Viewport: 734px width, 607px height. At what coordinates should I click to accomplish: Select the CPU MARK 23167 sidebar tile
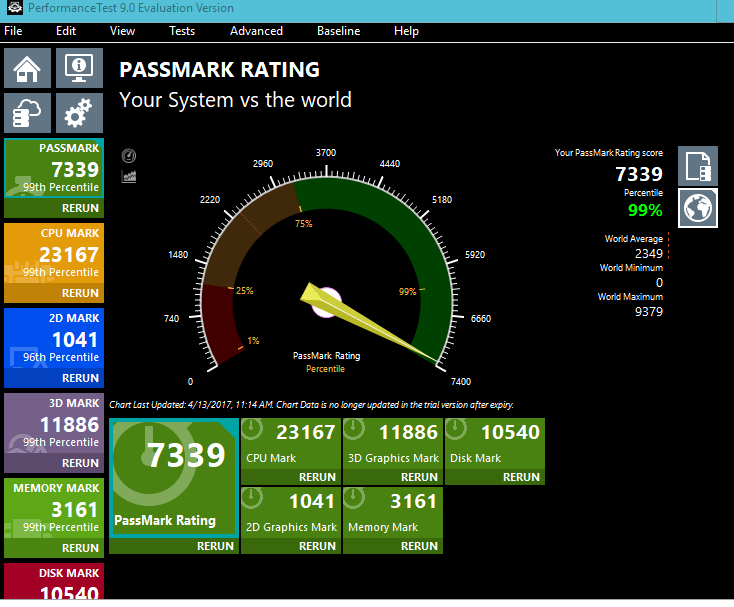click(54, 253)
